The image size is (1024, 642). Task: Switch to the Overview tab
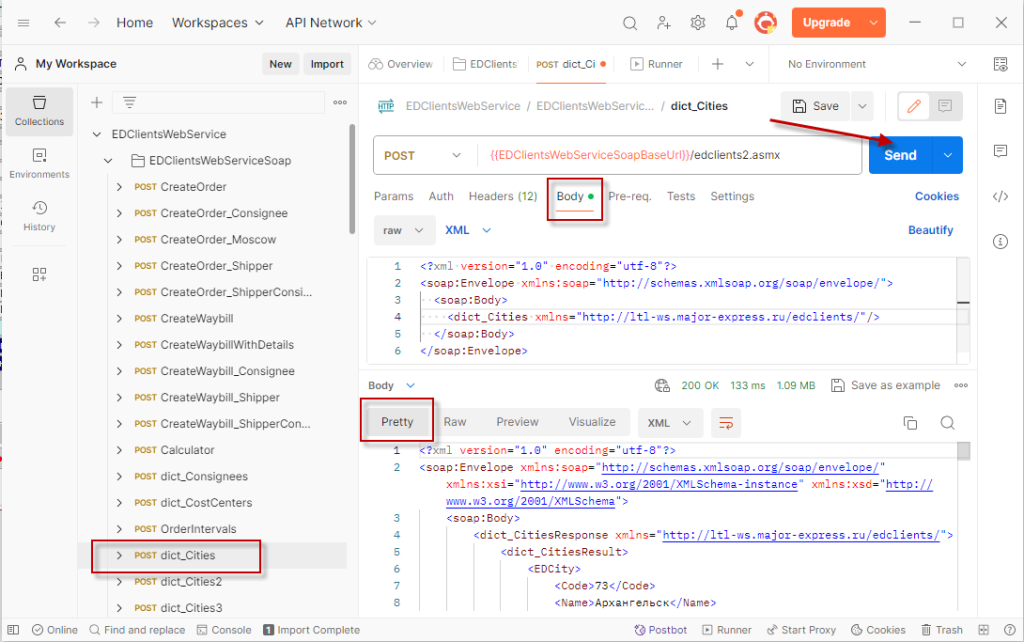click(x=400, y=64)
